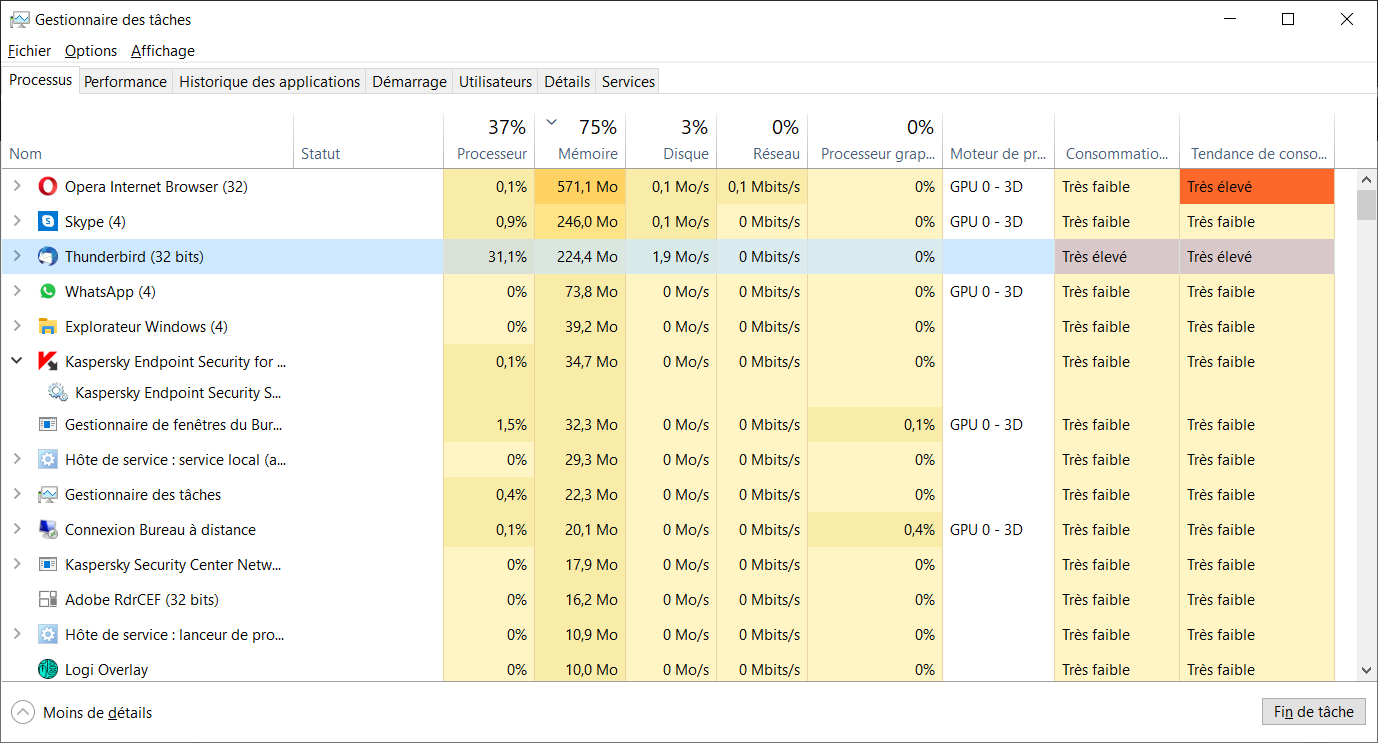Click the Opera Internet Browser process icon

click(48, 187)
